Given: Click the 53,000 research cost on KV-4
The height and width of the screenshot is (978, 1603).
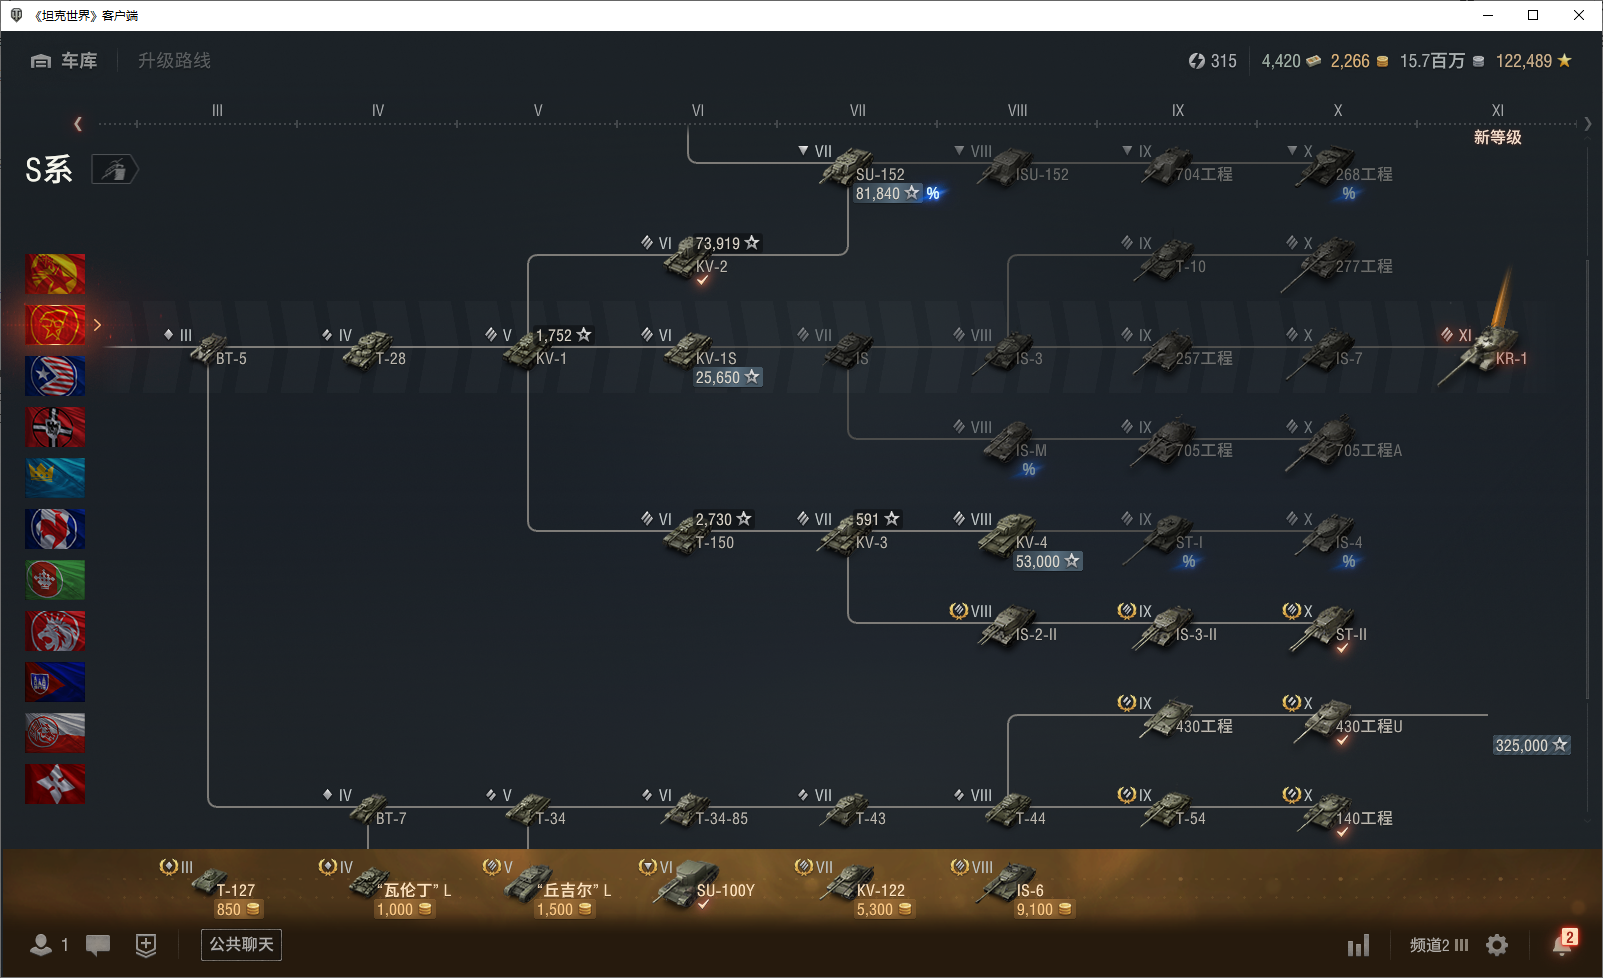Looking at the screenshot, I should [1047, 562].
